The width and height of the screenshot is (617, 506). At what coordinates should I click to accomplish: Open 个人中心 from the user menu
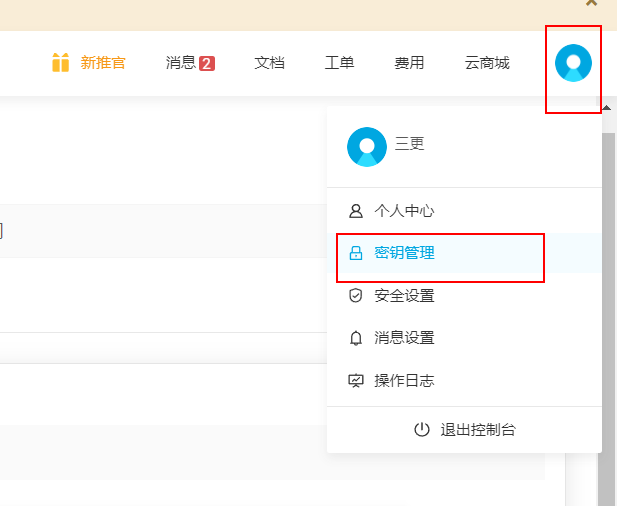(404, 211)
